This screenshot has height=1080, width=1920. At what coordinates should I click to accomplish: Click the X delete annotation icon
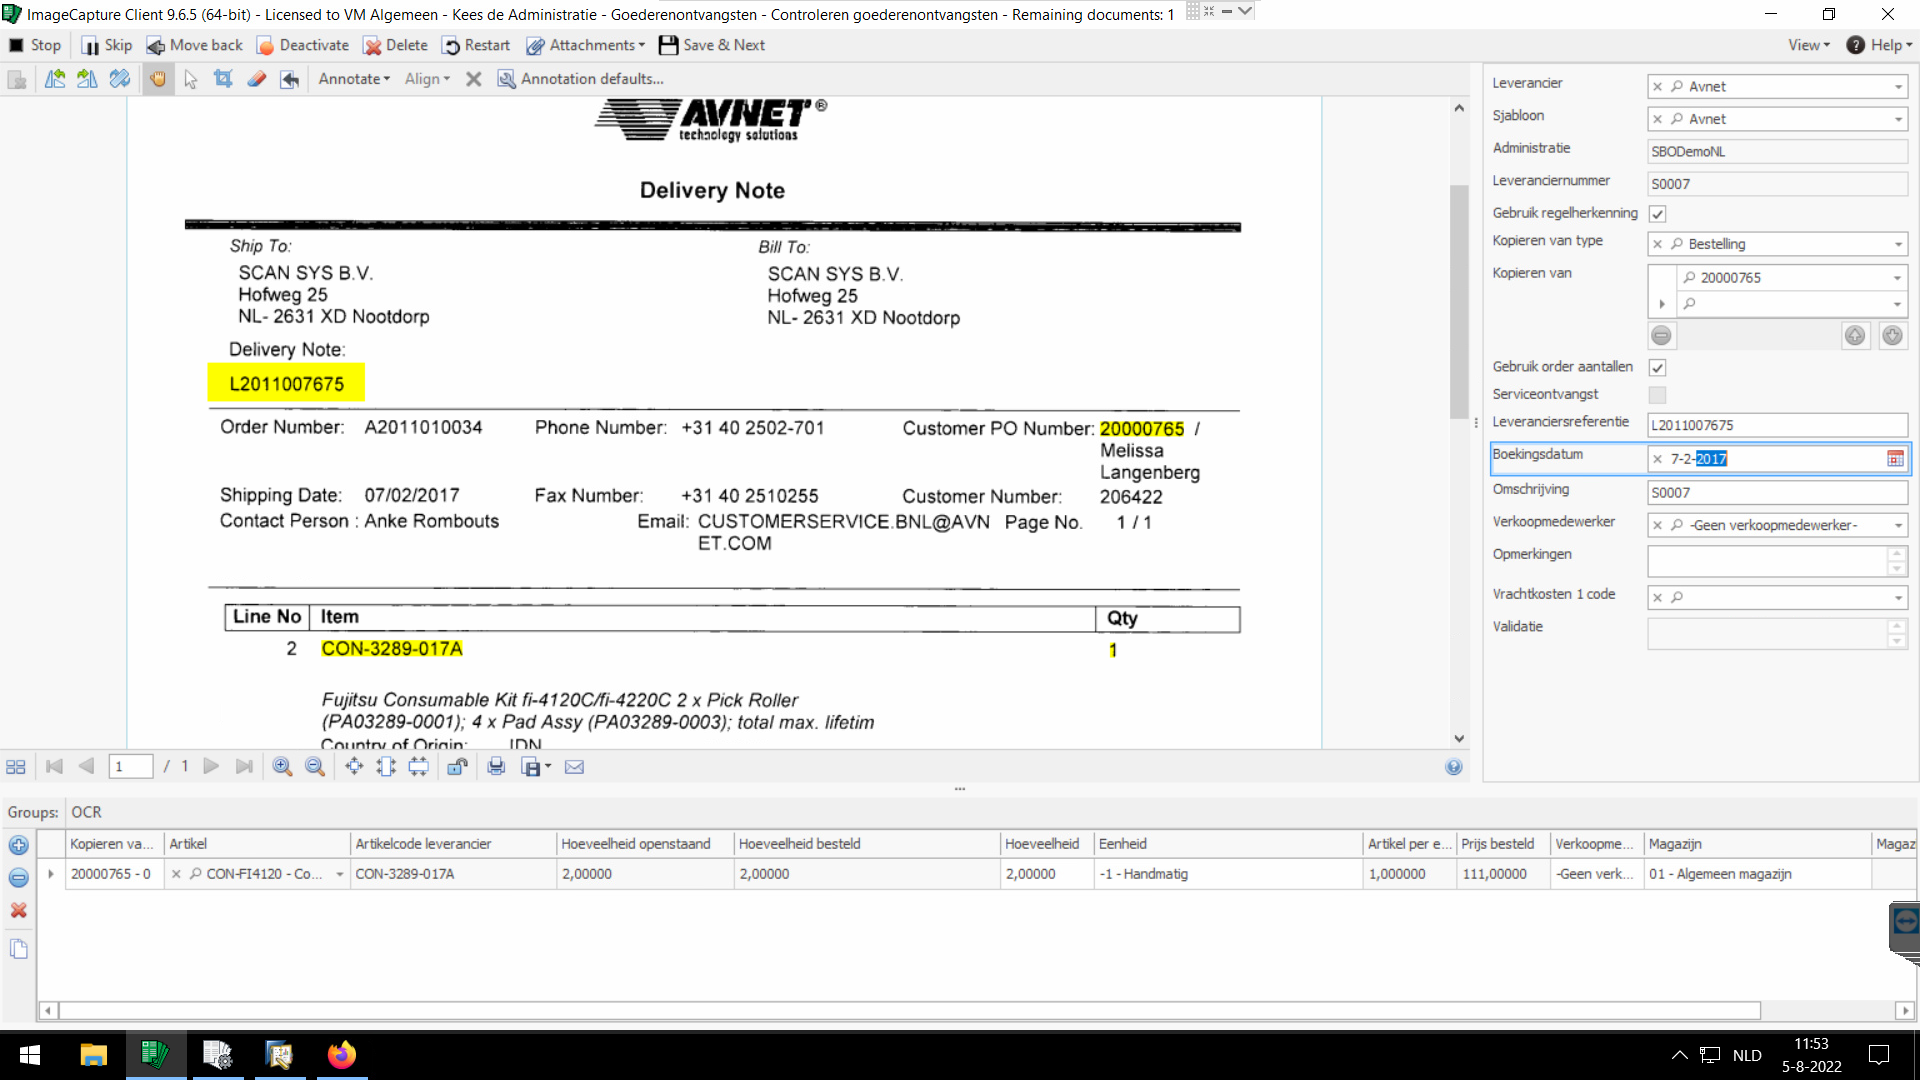coord(474,79)
